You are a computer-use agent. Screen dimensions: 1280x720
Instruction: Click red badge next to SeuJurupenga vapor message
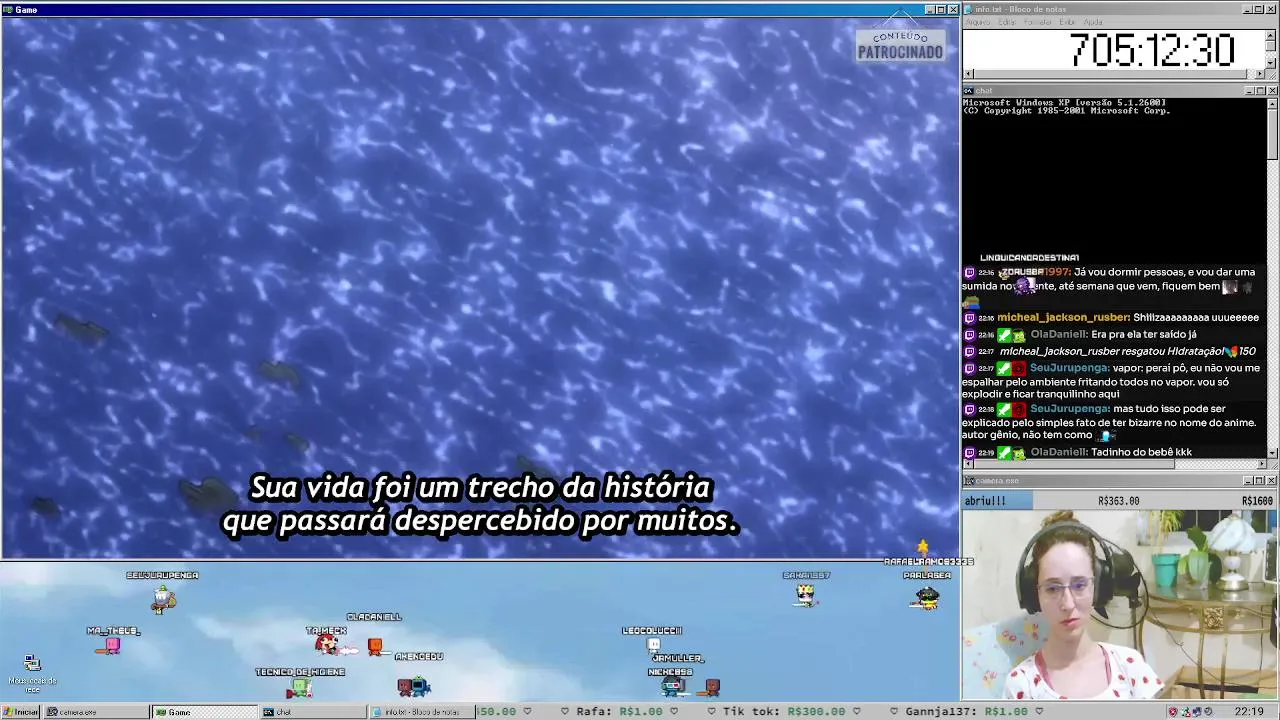[x=1019, y=368]
